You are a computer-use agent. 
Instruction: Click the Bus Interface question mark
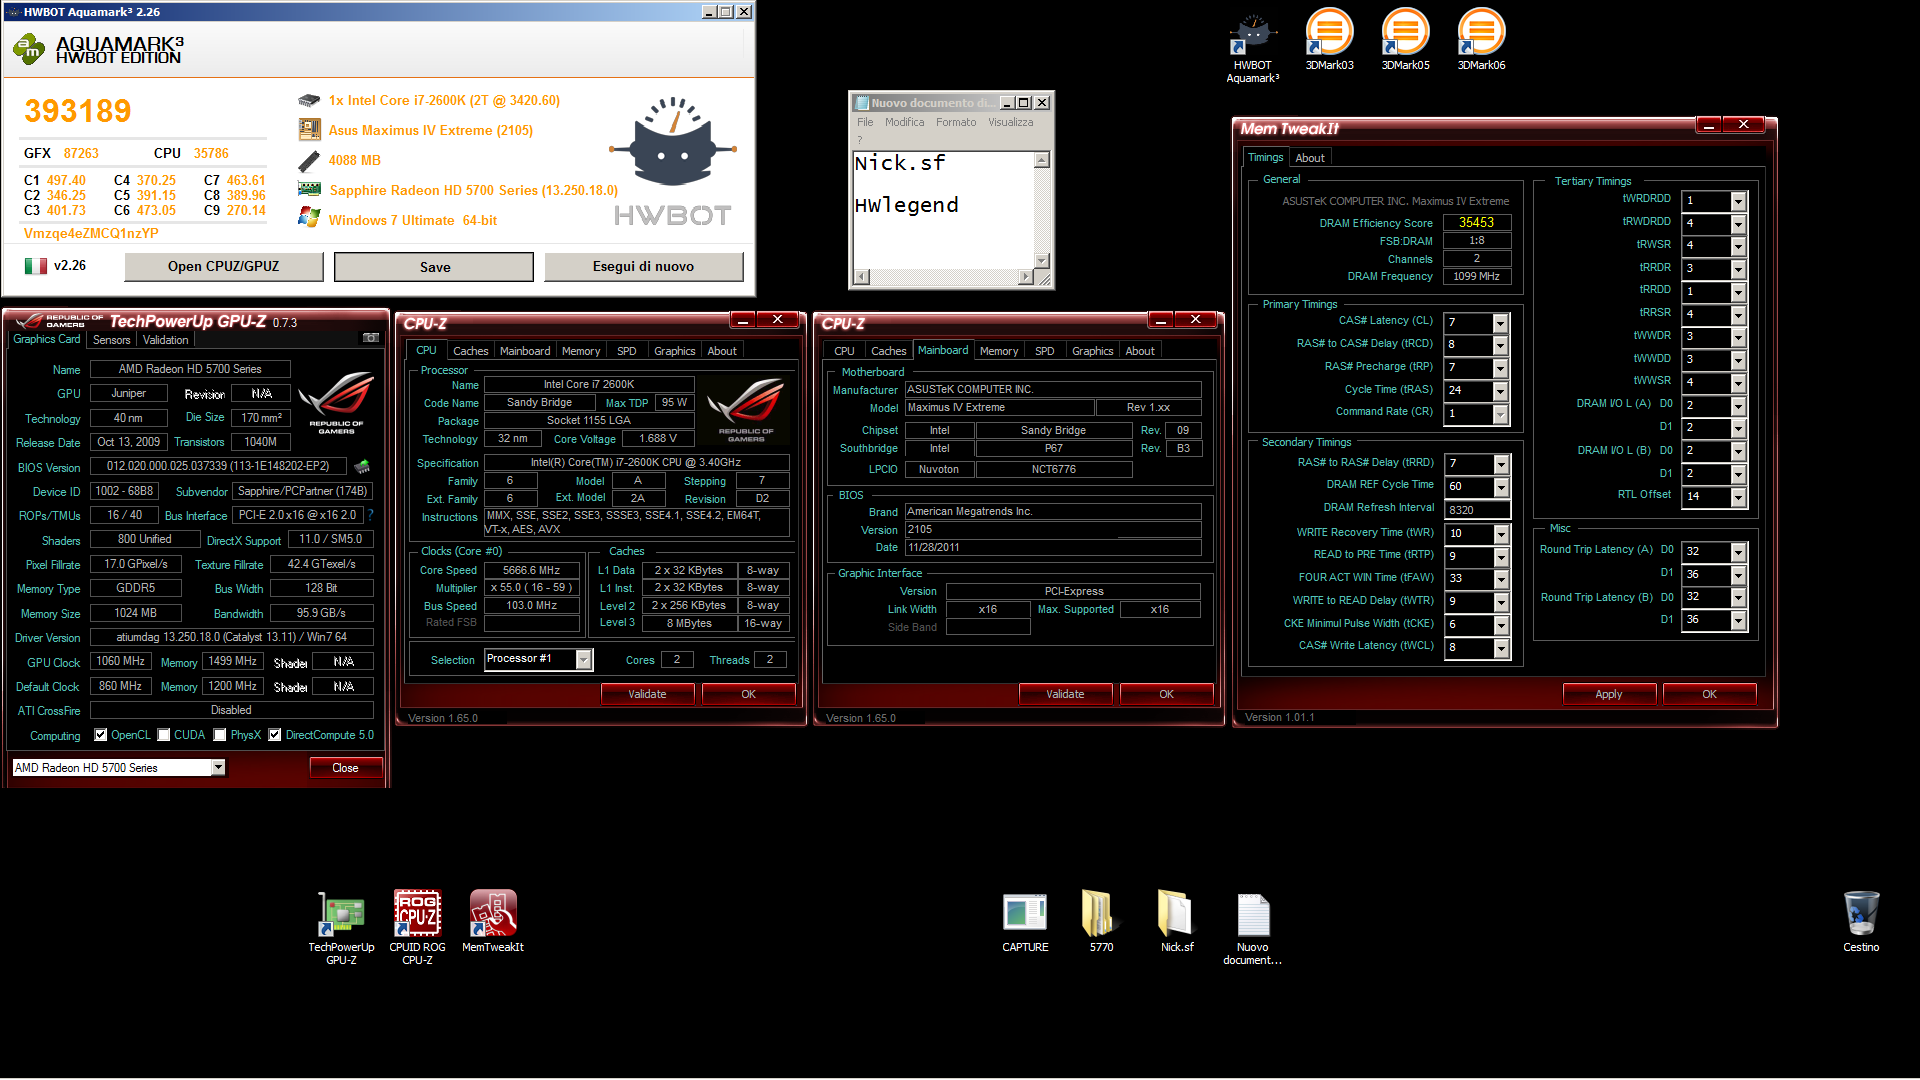tap(370, 515)
